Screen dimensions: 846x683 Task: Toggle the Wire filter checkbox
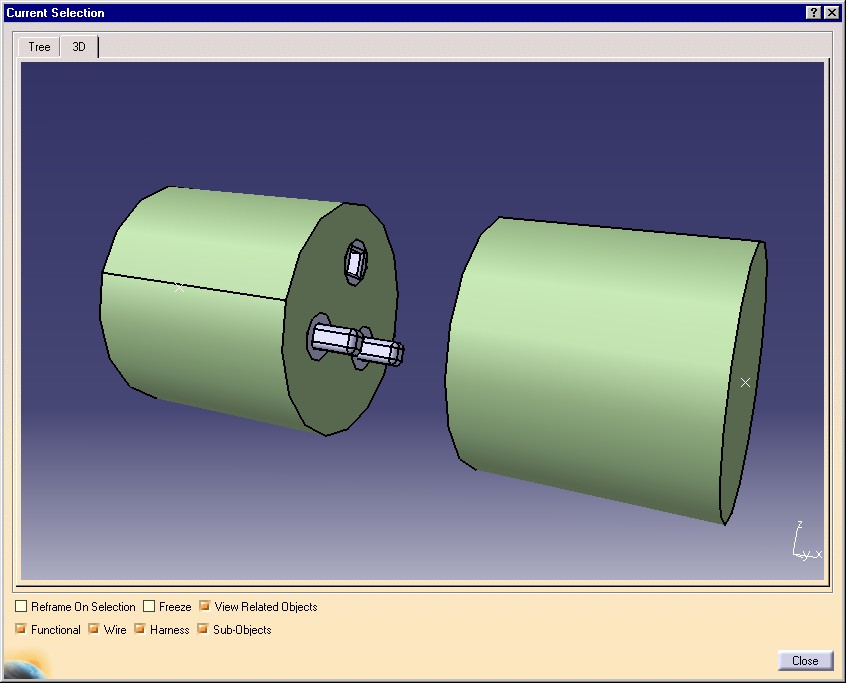(x=94, y=629)
